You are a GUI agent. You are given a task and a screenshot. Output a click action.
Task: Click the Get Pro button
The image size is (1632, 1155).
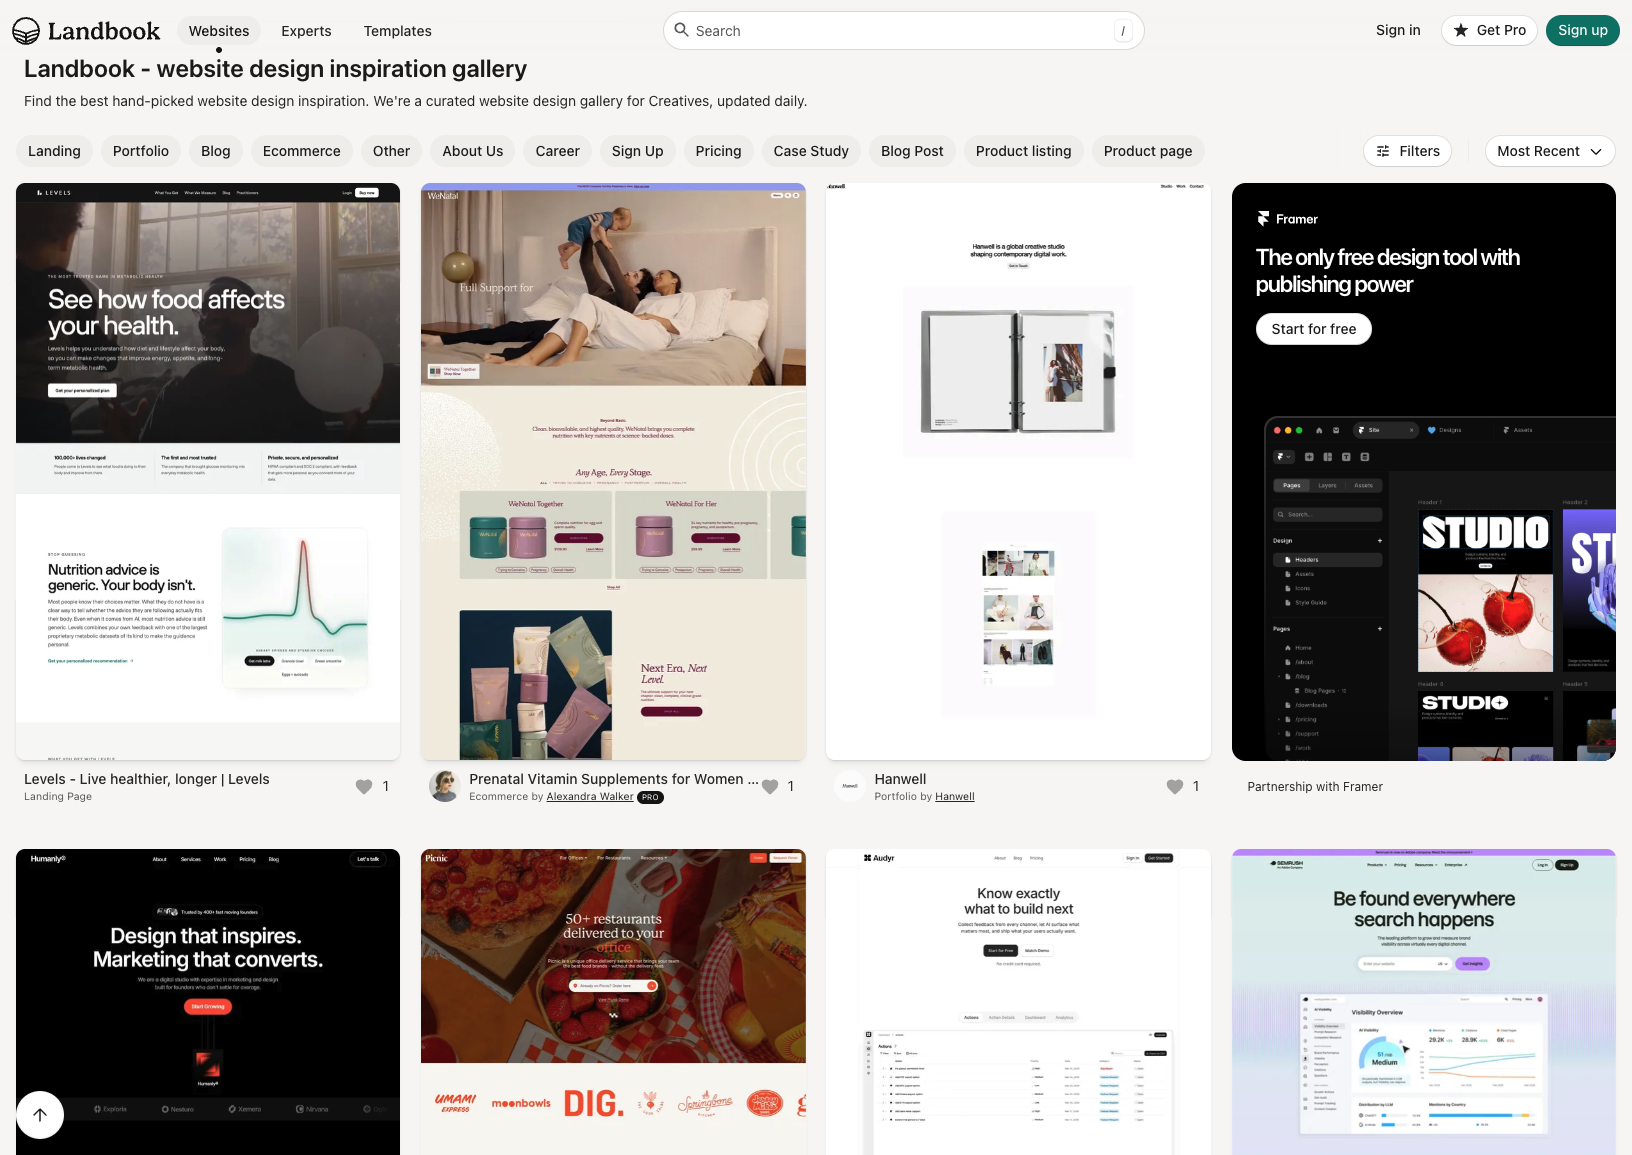tap(1489, 30)
